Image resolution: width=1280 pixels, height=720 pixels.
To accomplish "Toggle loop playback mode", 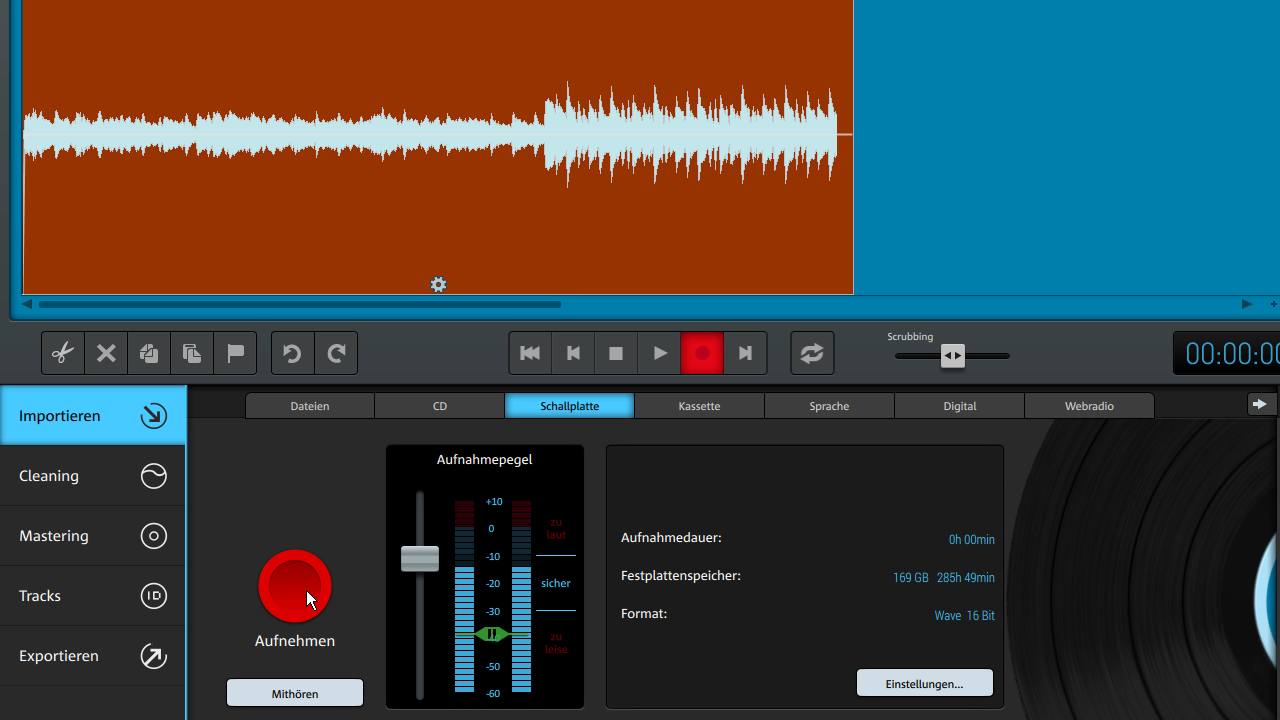I will pos(812,353).
